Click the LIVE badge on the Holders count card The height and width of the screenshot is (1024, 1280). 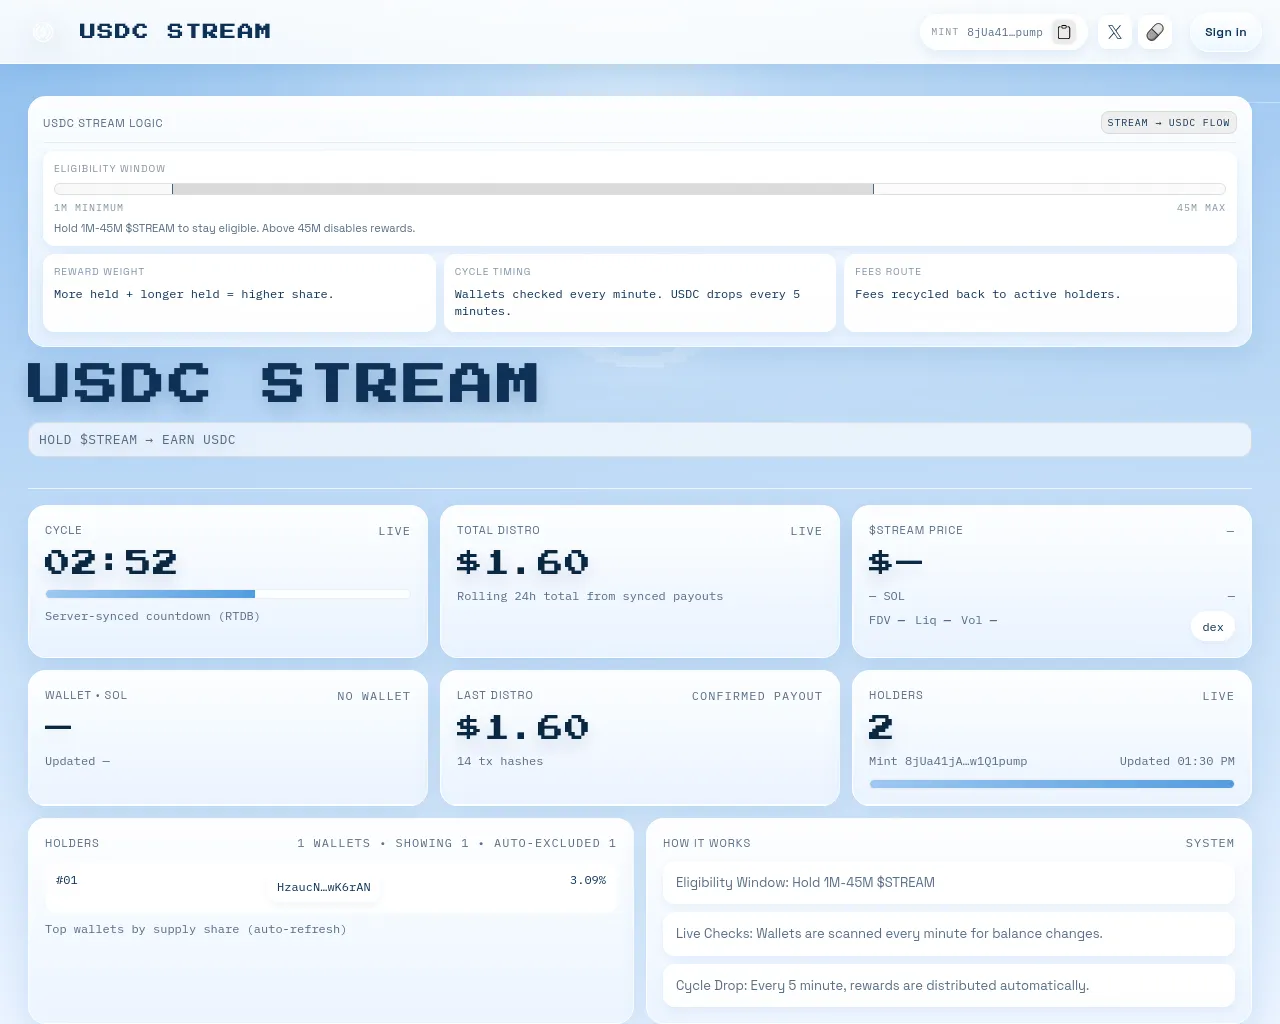tap(1218, 696)
